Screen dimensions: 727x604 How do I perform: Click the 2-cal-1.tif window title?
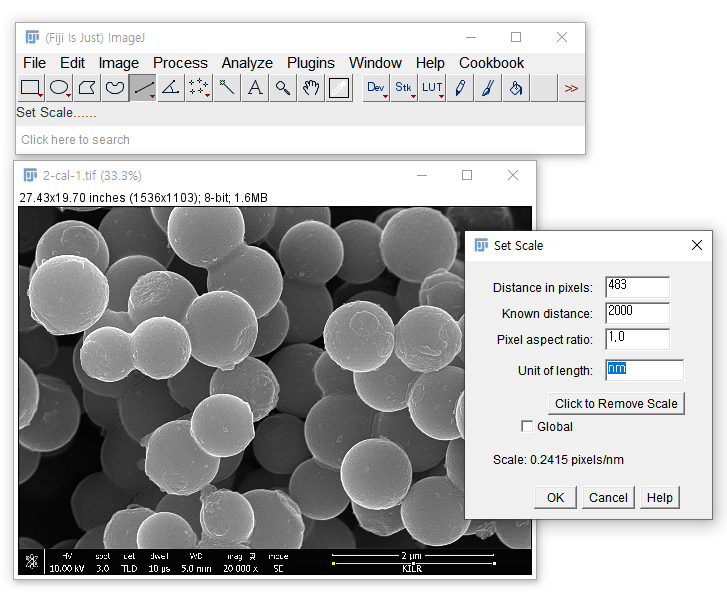tap(92, 176)
